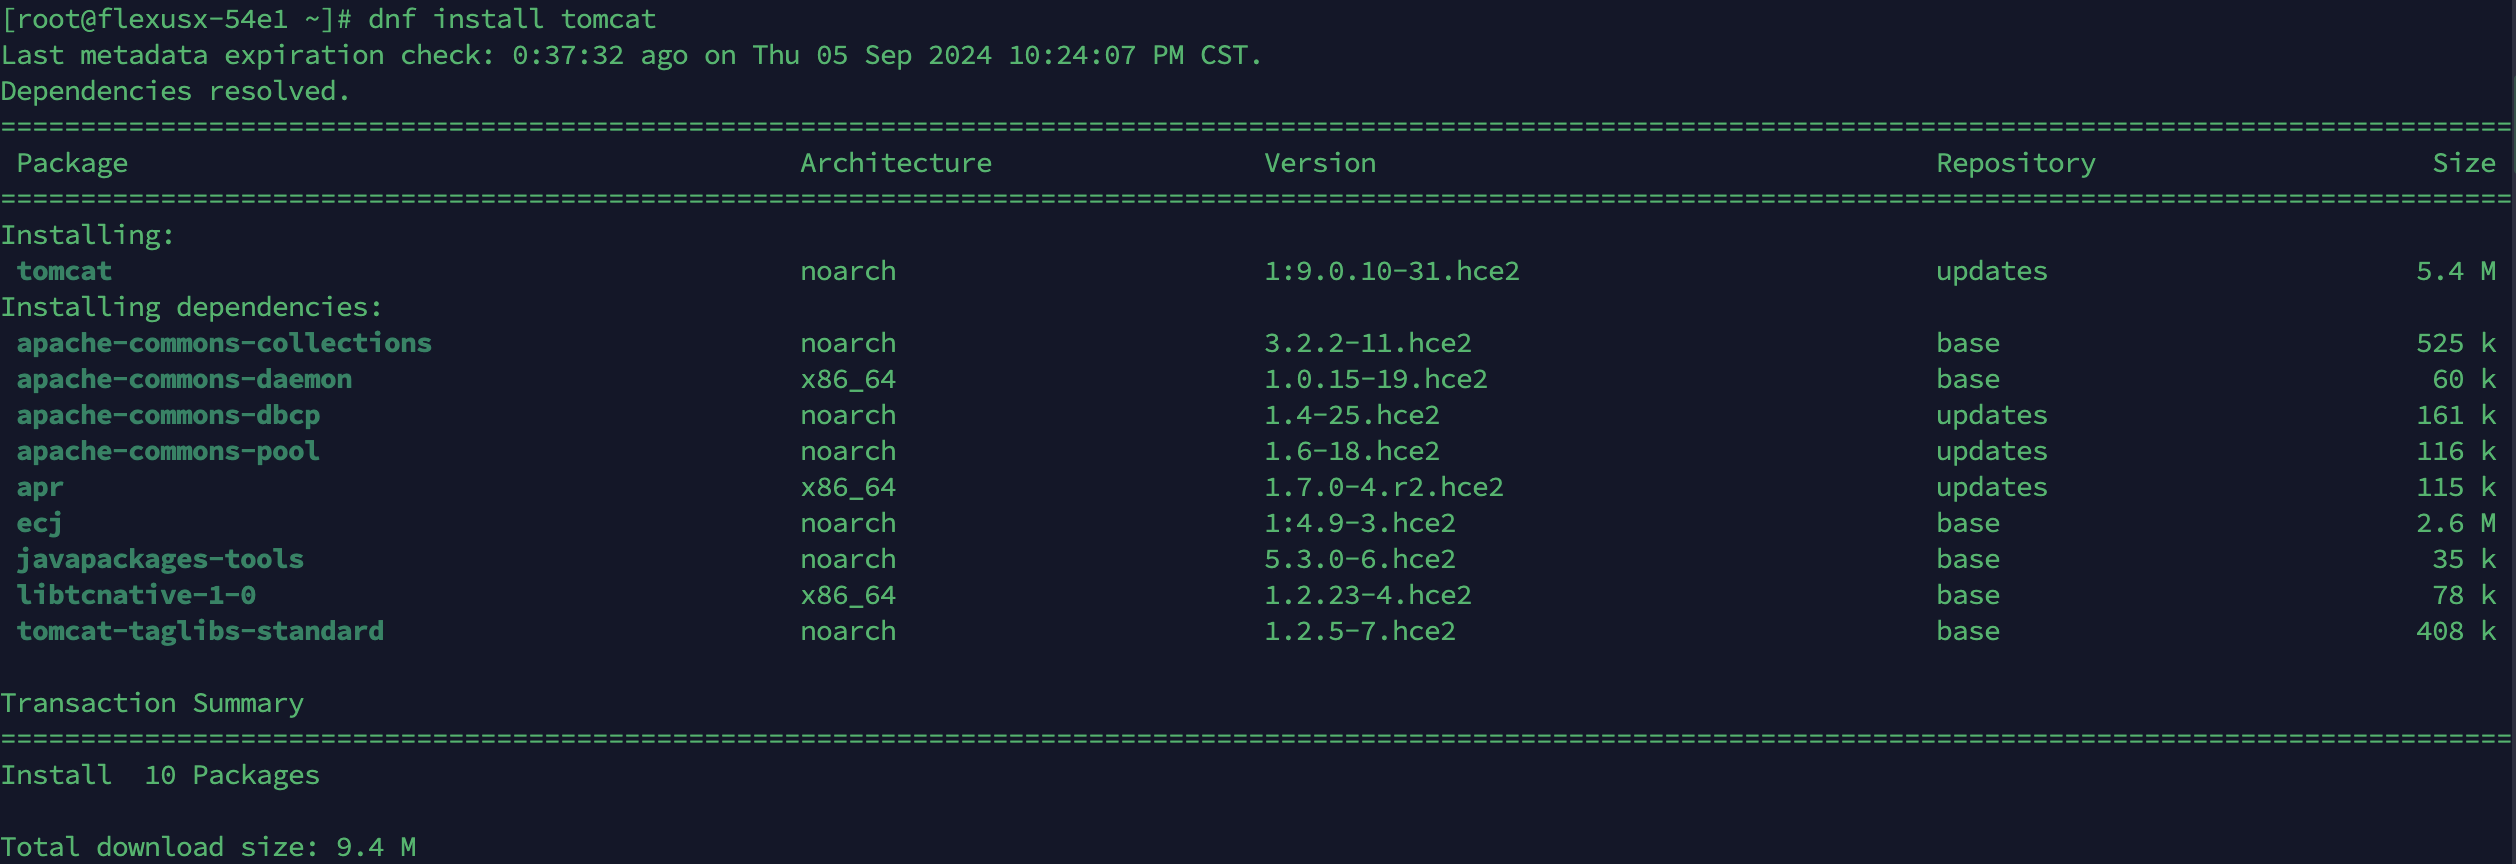
Task: Click the tomcat version 1:9.0.10-31.hce2
Action: [x=1392, y=271]
